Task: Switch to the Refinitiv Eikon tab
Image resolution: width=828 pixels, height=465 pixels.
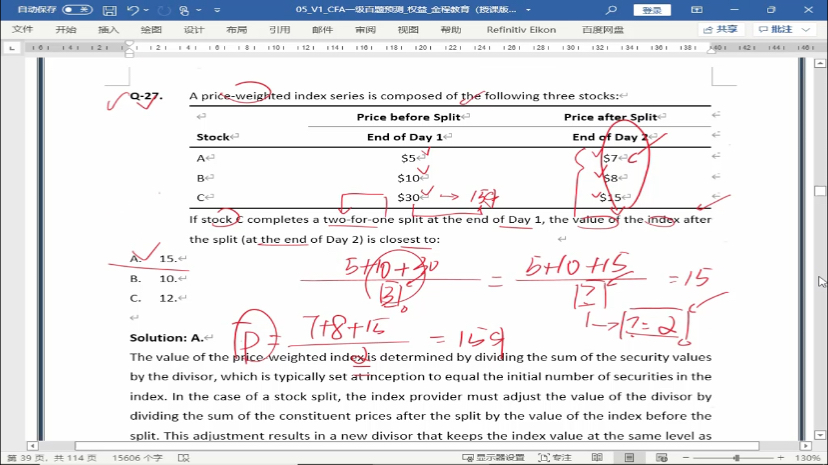Action: 521,30
